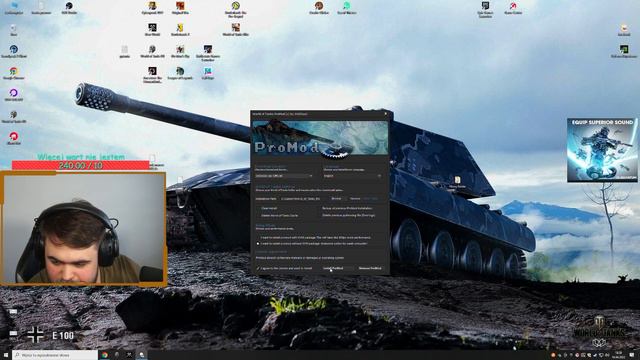Image resolution: width=640 pixels, height=360 pixels.
Task: Click the Install ProMod button
Action: pyautogui.click(x=333, y=268)
